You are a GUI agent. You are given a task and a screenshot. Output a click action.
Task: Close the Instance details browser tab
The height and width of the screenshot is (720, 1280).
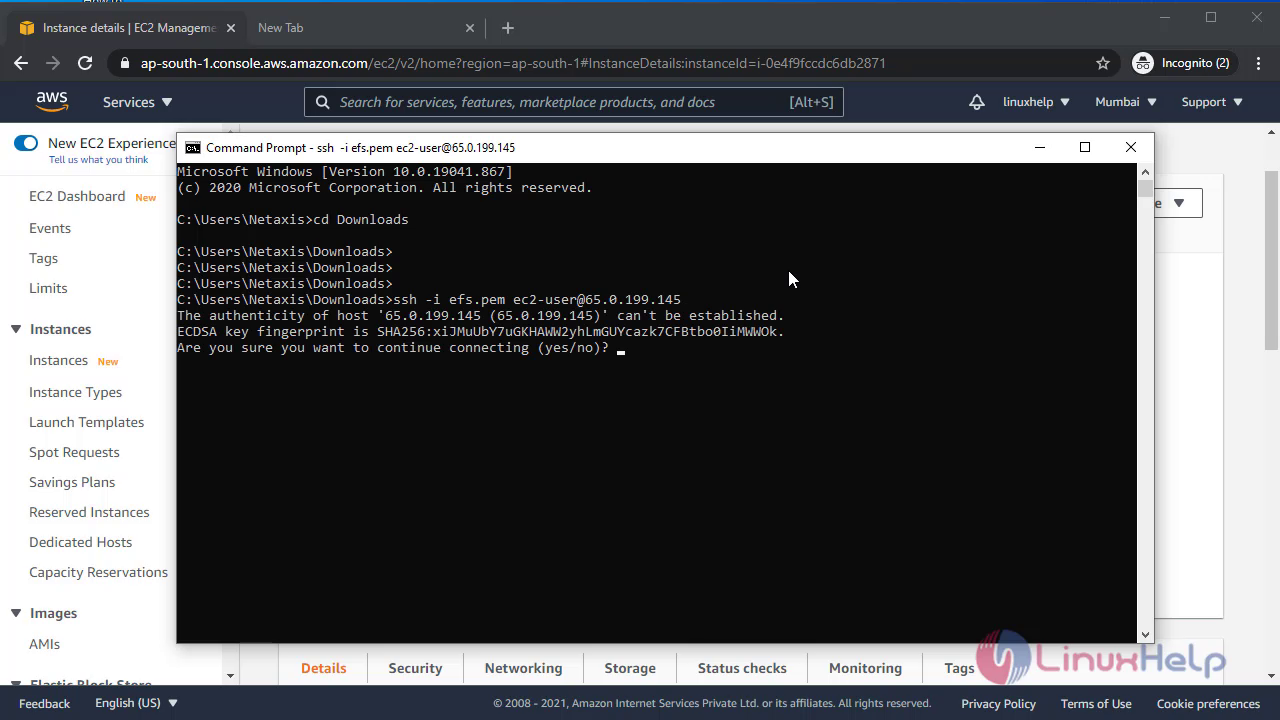tap(230, 28)
